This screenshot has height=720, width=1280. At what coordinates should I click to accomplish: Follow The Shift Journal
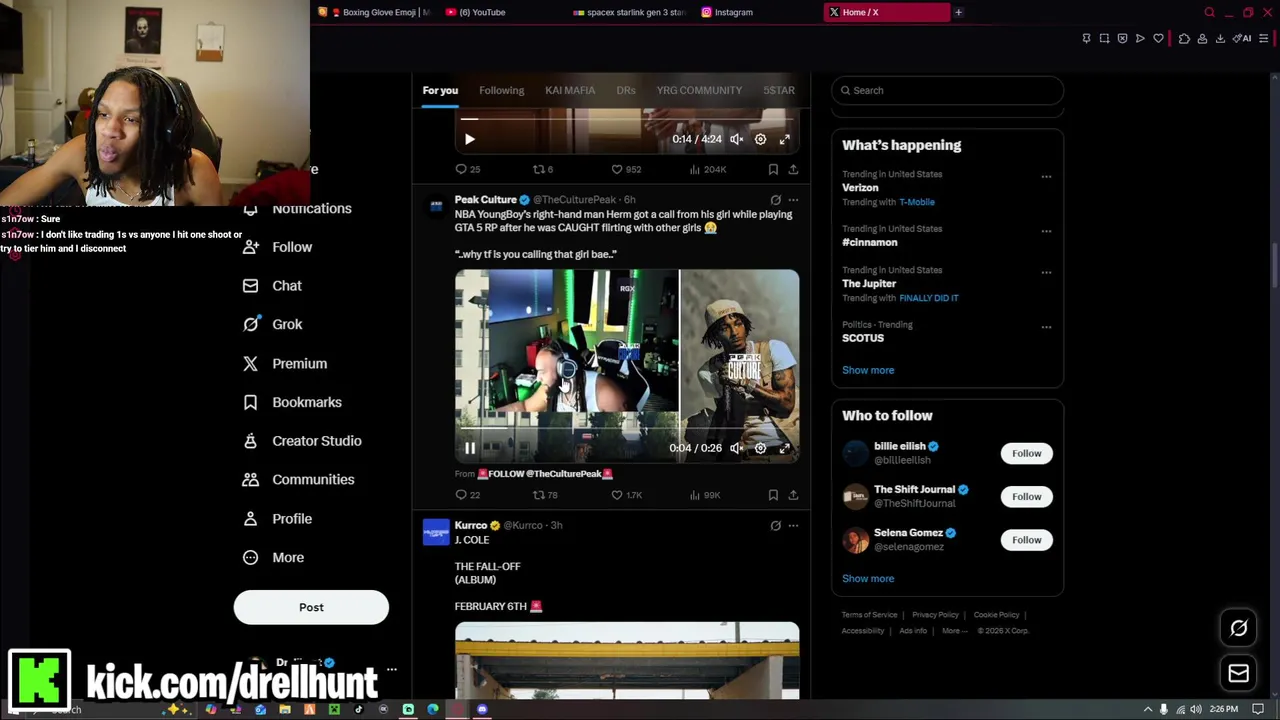coord(1026,496)
